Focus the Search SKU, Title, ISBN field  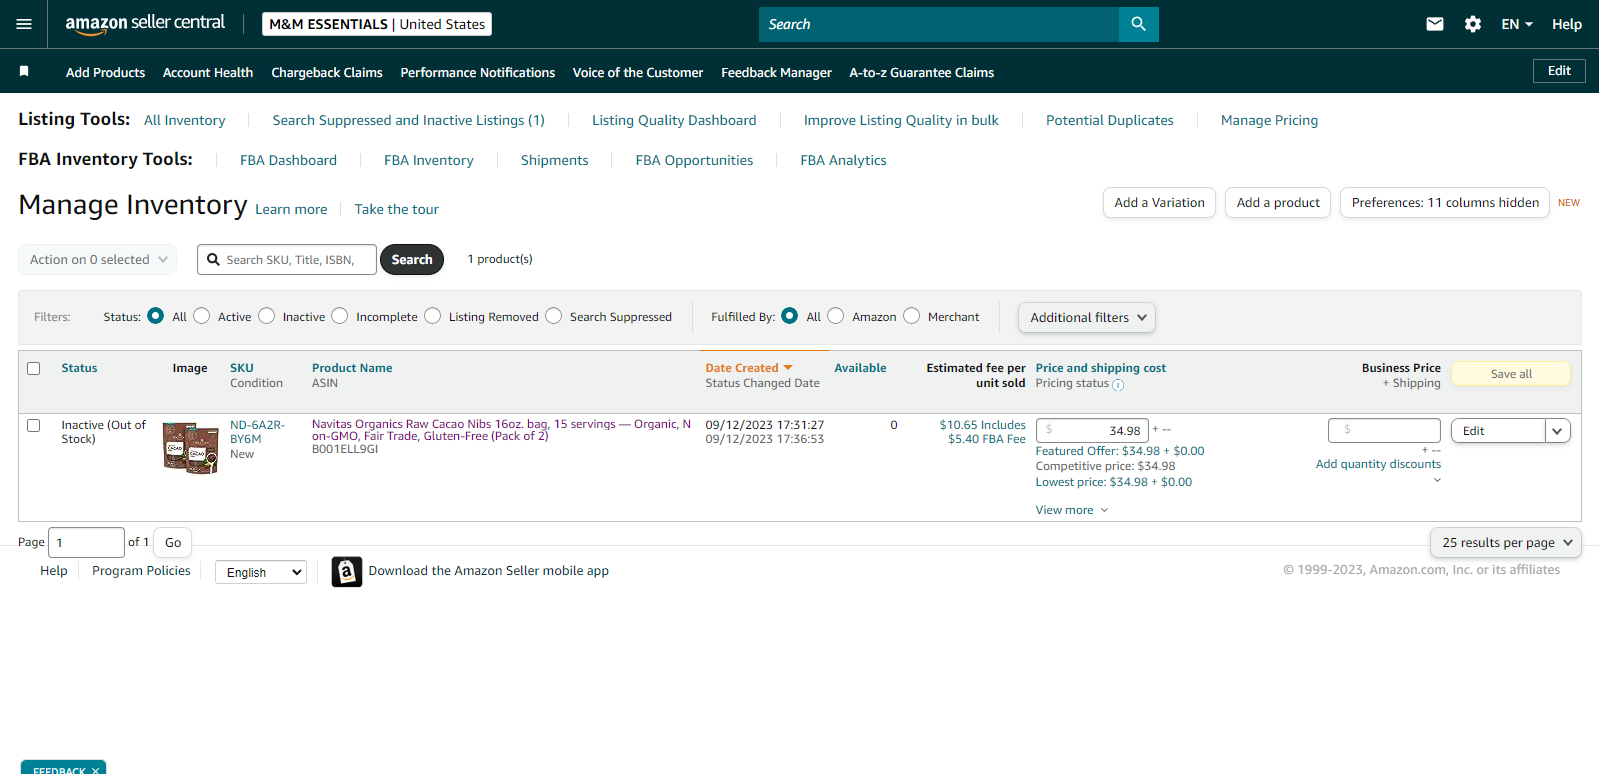click(x=287, y=259)
